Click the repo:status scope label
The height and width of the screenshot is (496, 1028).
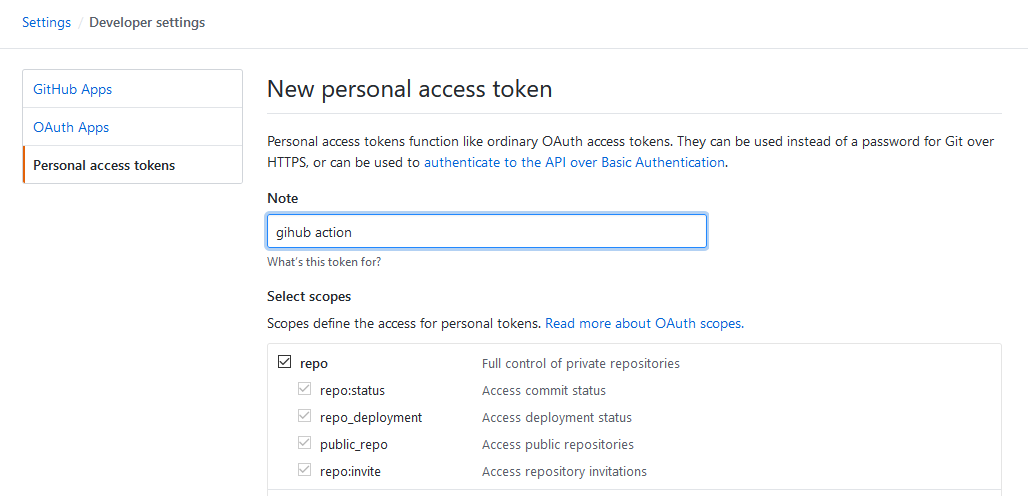[x=352, y=391]
